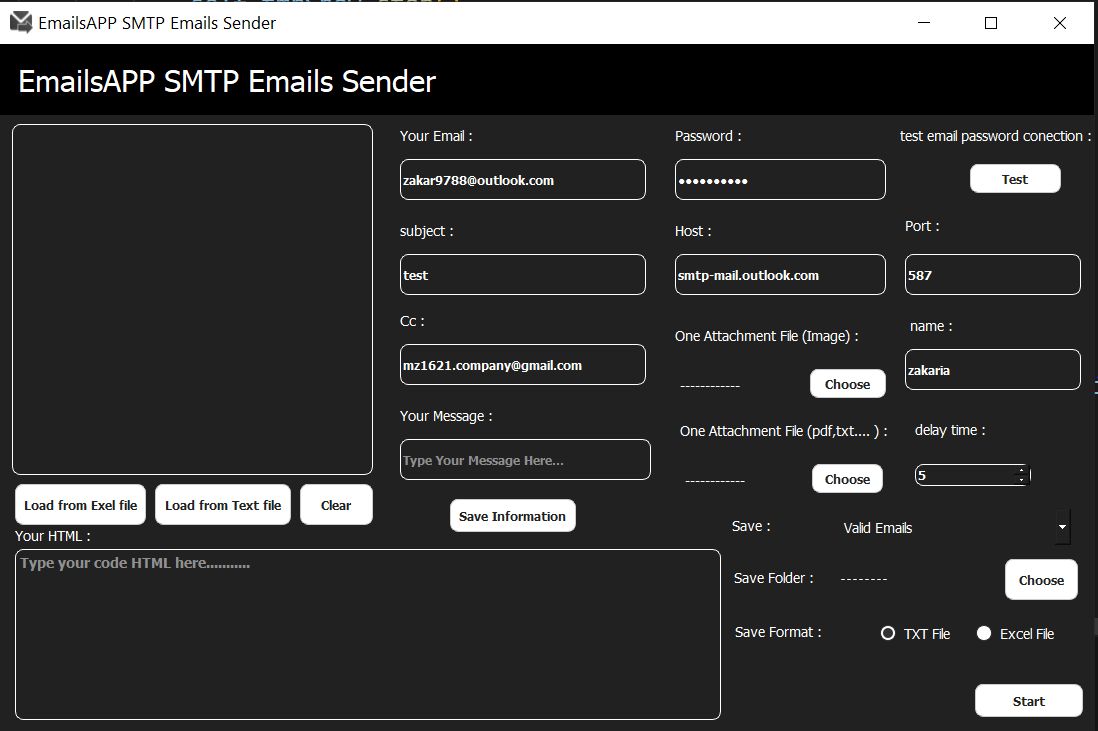Click the large 'EmailsAPP SMTP Emails Sender' header title
Image resolution: width=1098 pixels, height=731 pixels.
[227, 81]
